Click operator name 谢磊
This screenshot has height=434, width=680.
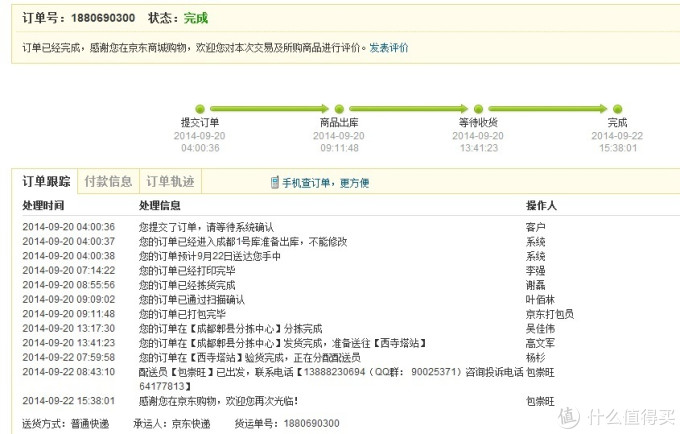[x=536, y=285]
